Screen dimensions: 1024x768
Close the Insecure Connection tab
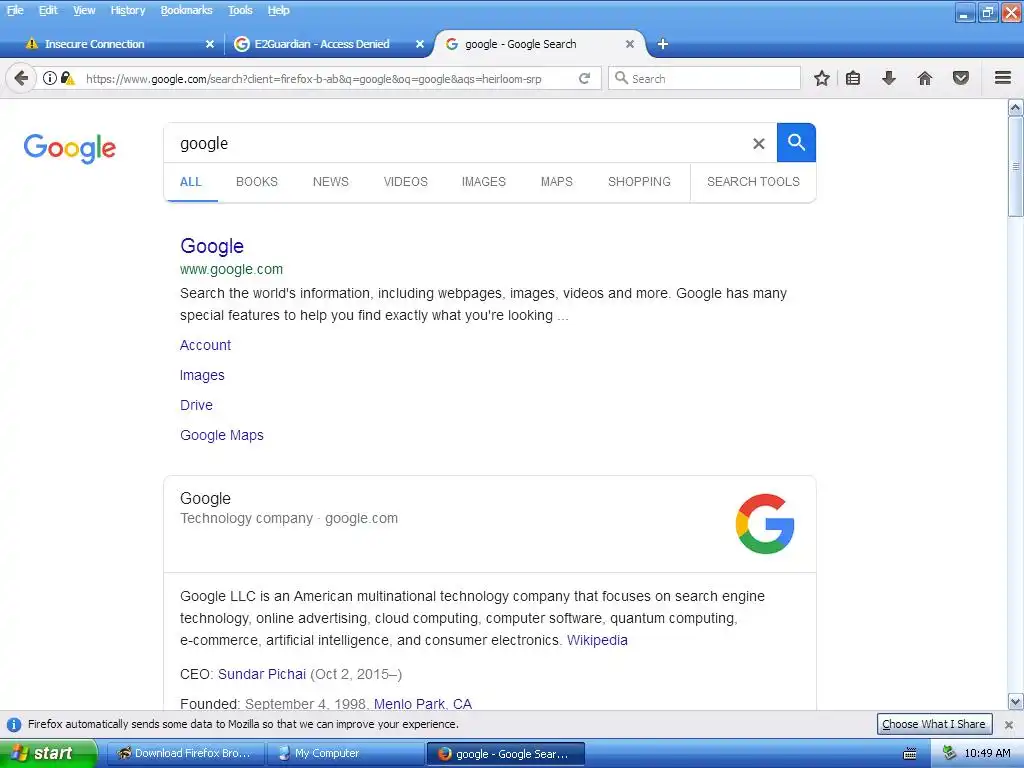(x=210, y=44)
